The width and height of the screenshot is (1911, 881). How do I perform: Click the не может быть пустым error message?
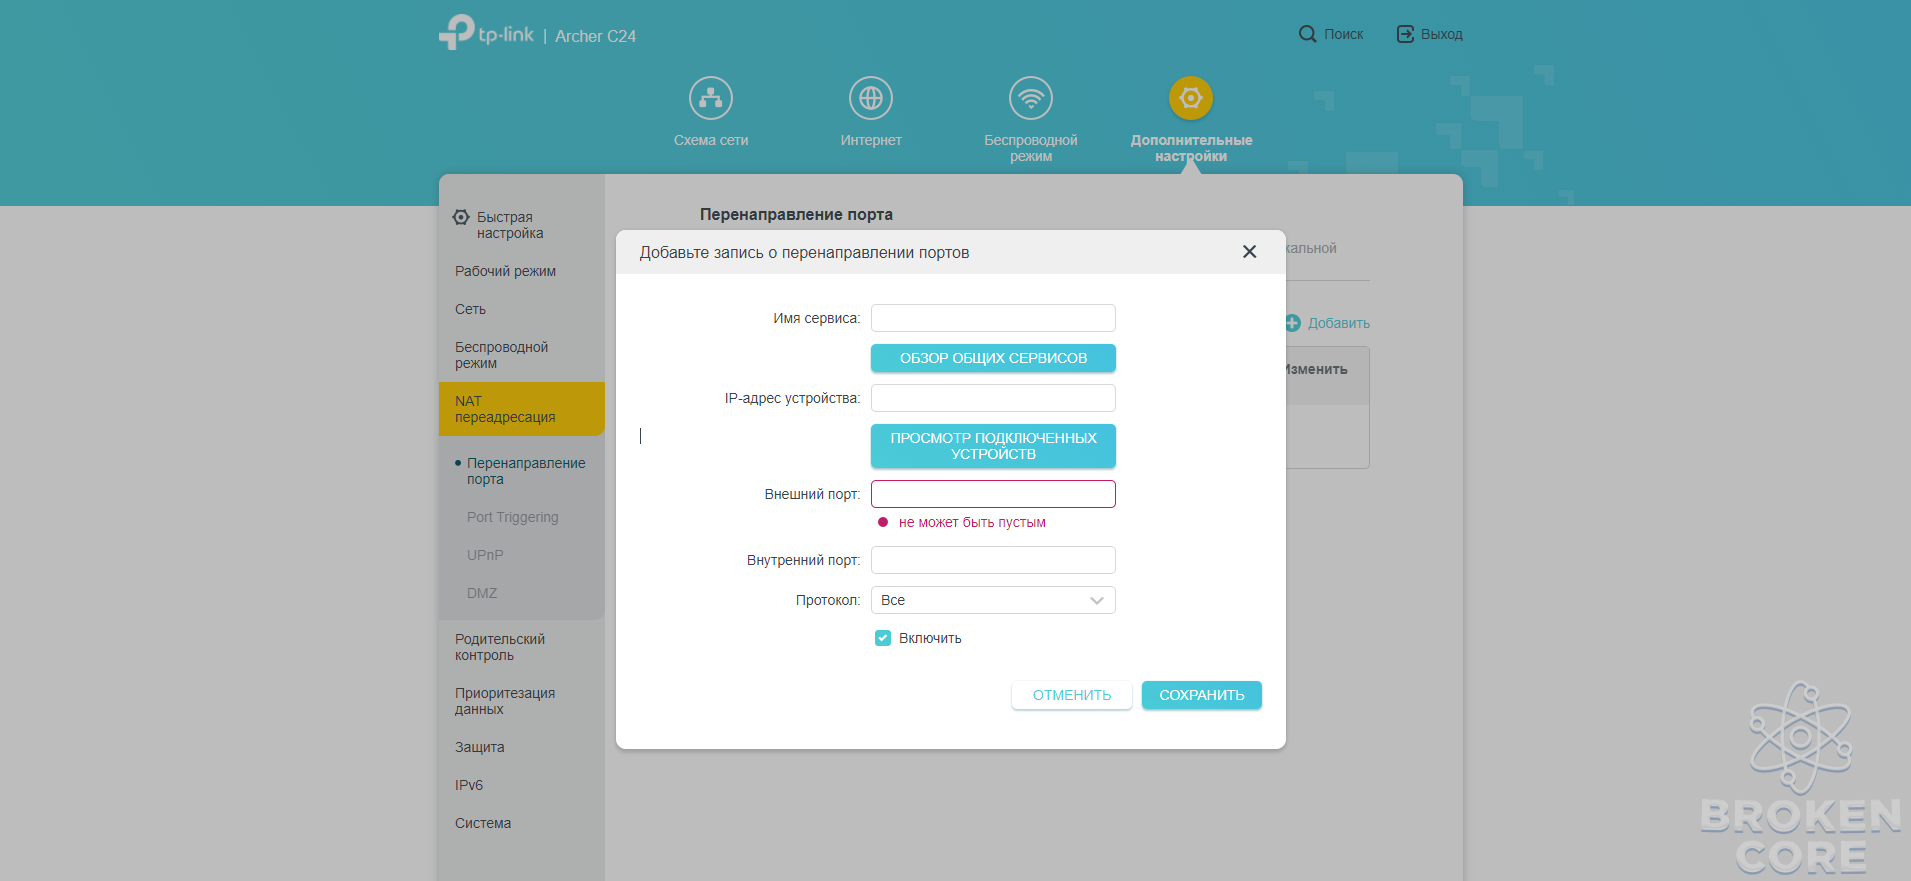[972, 522]
